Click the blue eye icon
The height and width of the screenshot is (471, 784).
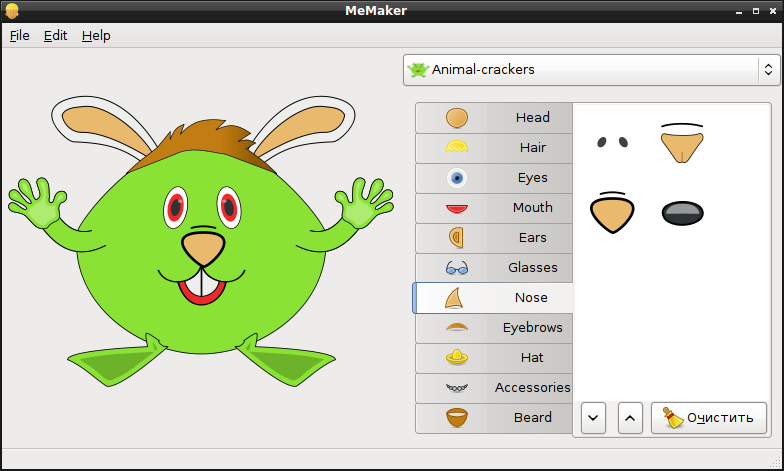click(x=456, y=178)
